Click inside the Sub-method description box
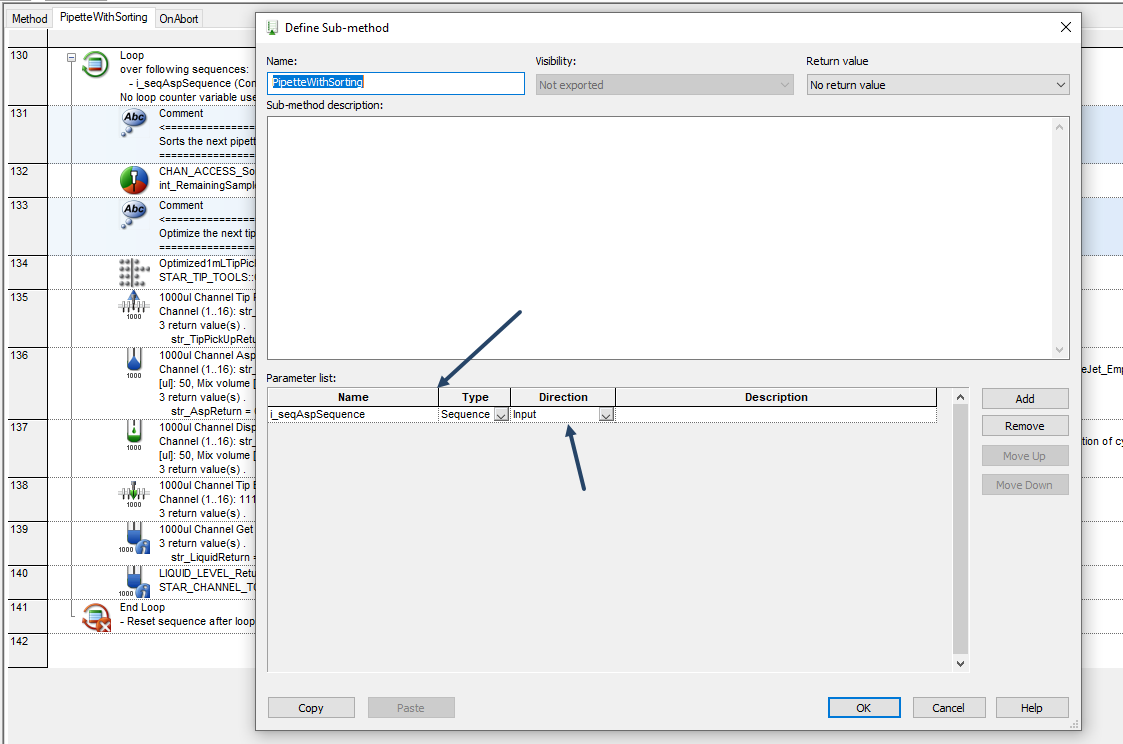The width and height of the screenshot is (1123, 744). tap(660, 238)
